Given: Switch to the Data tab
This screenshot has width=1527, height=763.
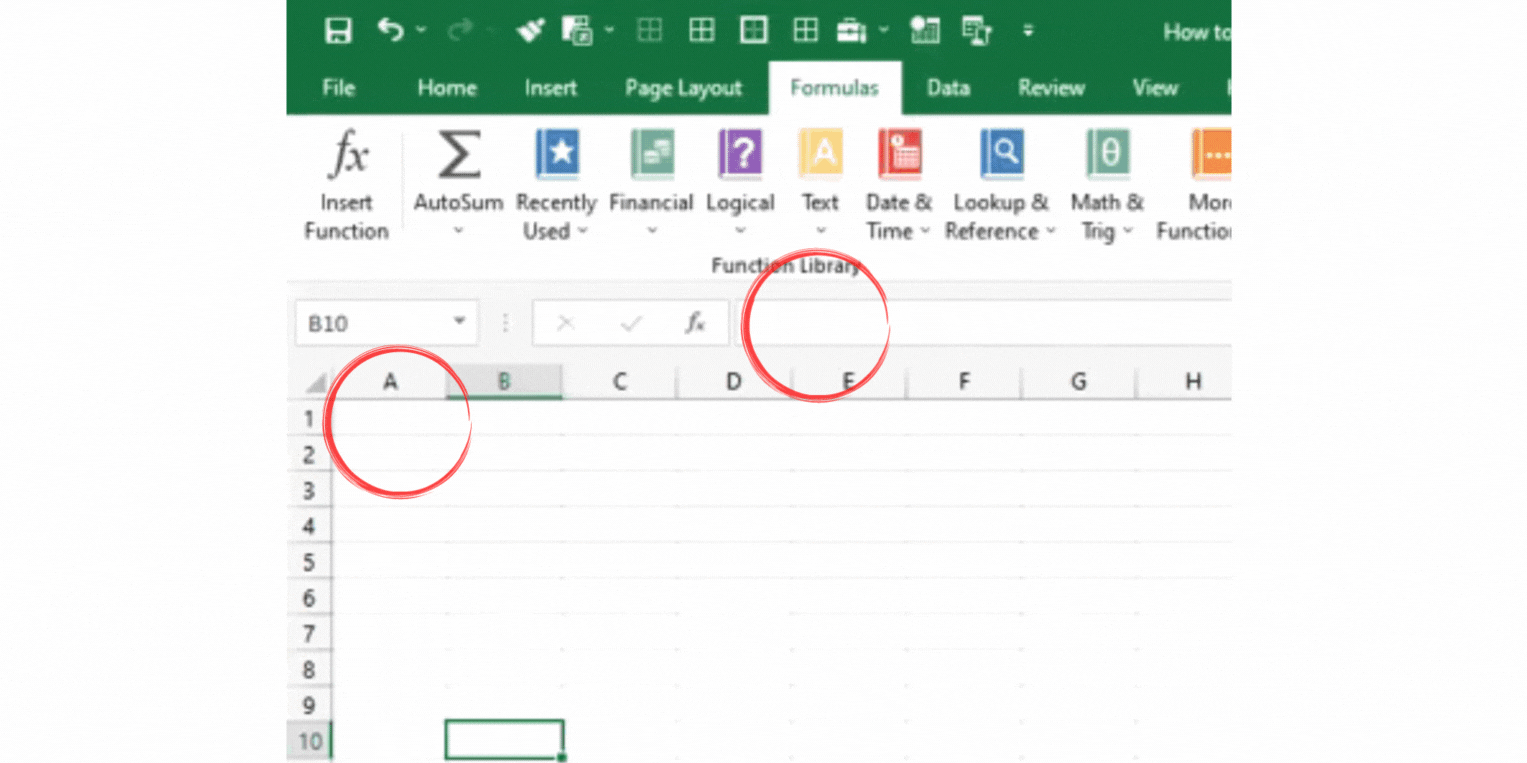Looking at the screenshot, I should [x=947, y=88].
